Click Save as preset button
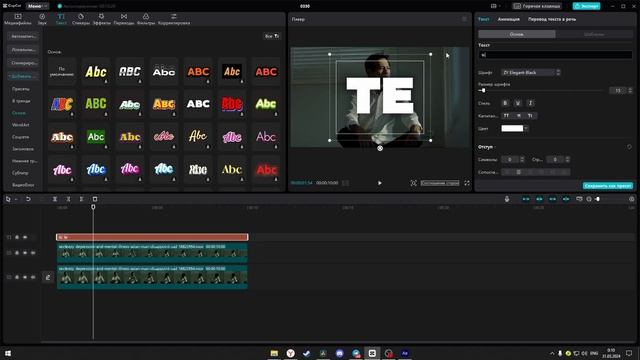The height and width of the screenshot is (360, 640). pyautogui.click(x=608, y=186)
